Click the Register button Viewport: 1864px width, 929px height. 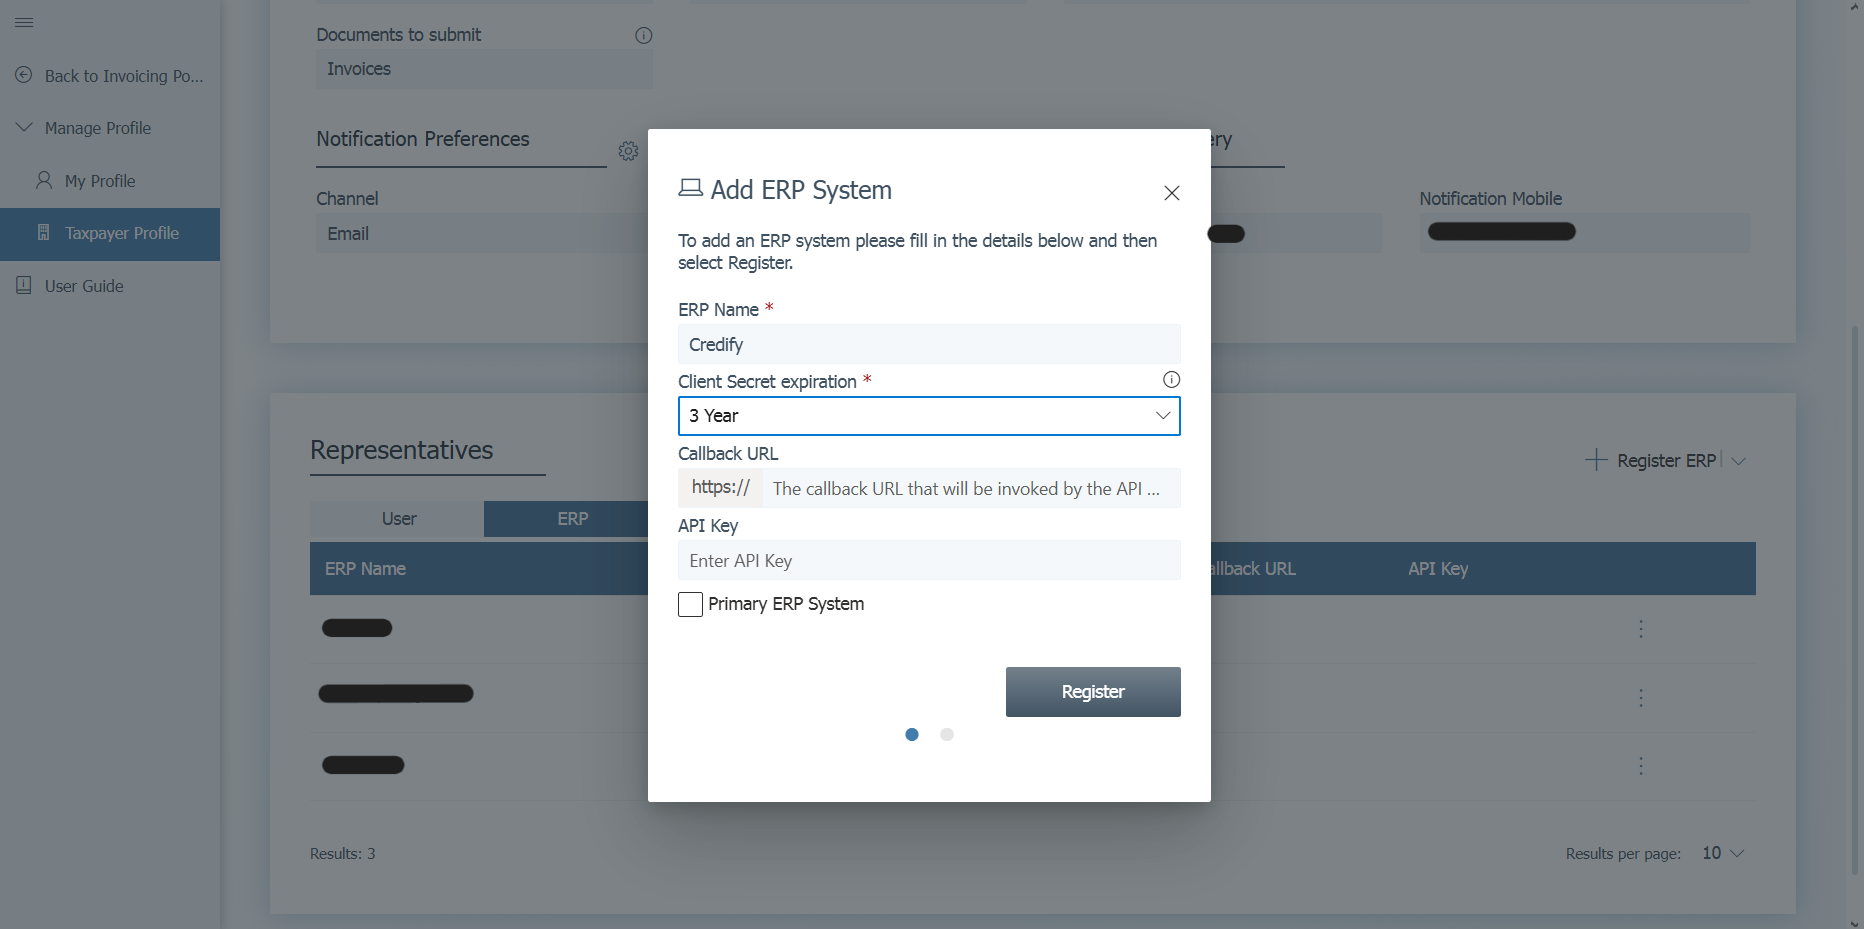[1092, 691]
